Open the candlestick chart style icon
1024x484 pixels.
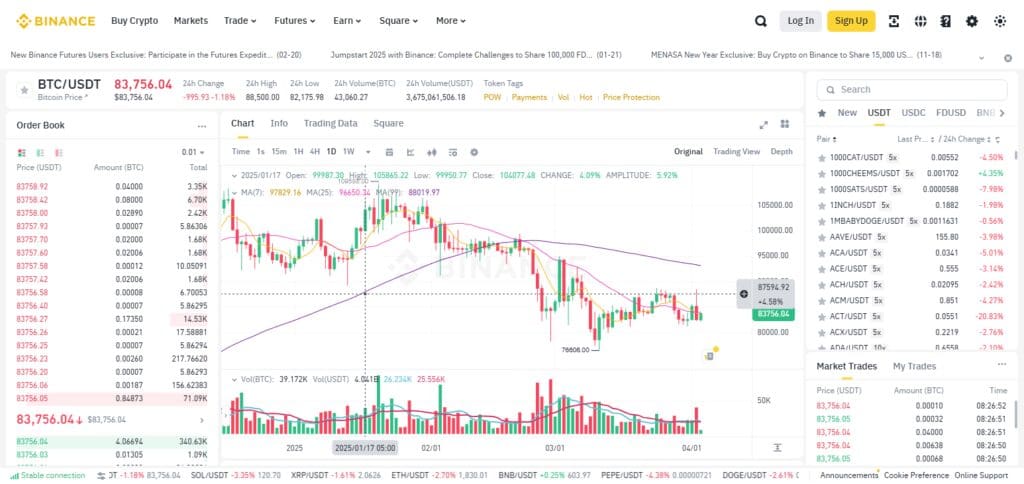point(431,152)
